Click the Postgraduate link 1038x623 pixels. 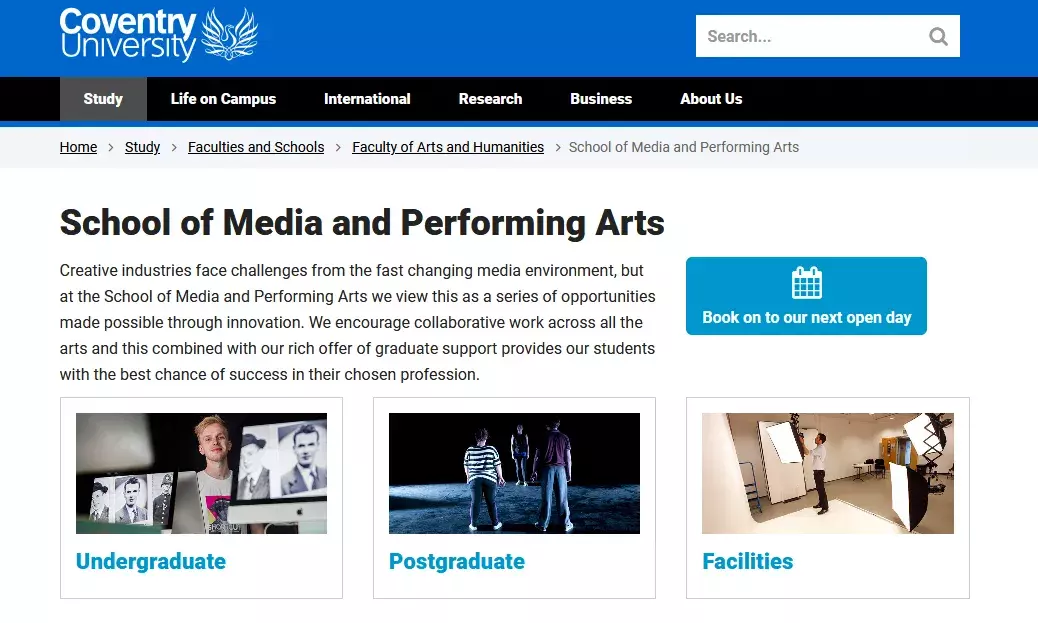coord(457,561)
